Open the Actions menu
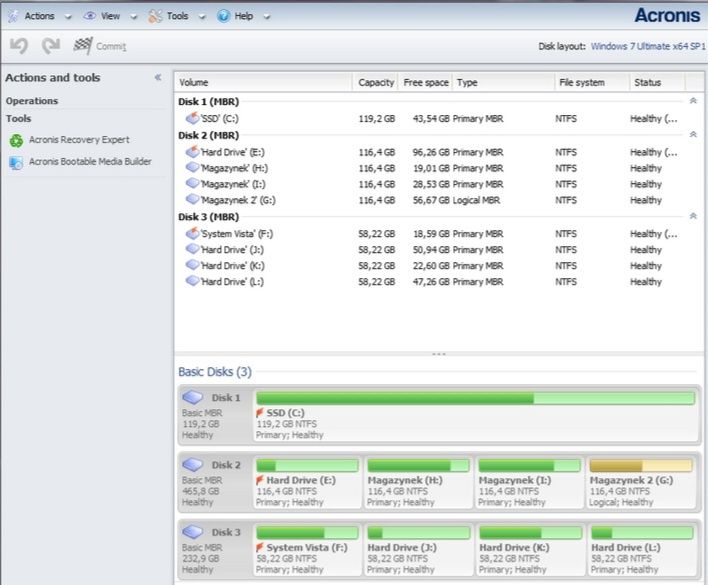The height and width of the screenshot is (585, 708). (39, 16)
